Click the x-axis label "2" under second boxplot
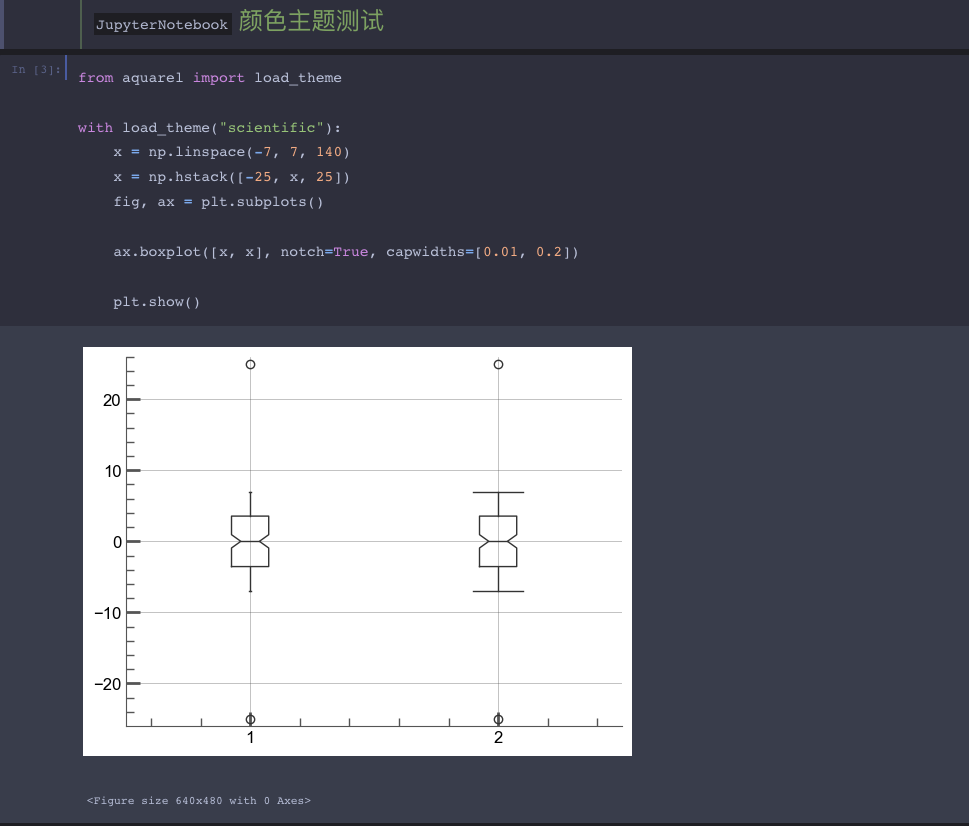Image resolution: width=969 pixels, height=826 pixels. pyautogui.click(x=497, y=738)
